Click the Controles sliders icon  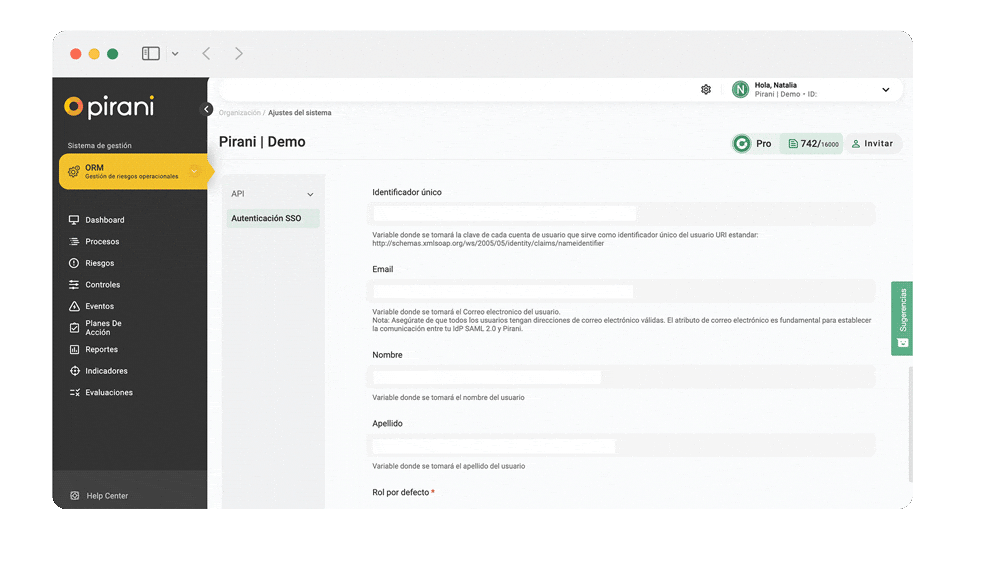[x=74, y=285]
